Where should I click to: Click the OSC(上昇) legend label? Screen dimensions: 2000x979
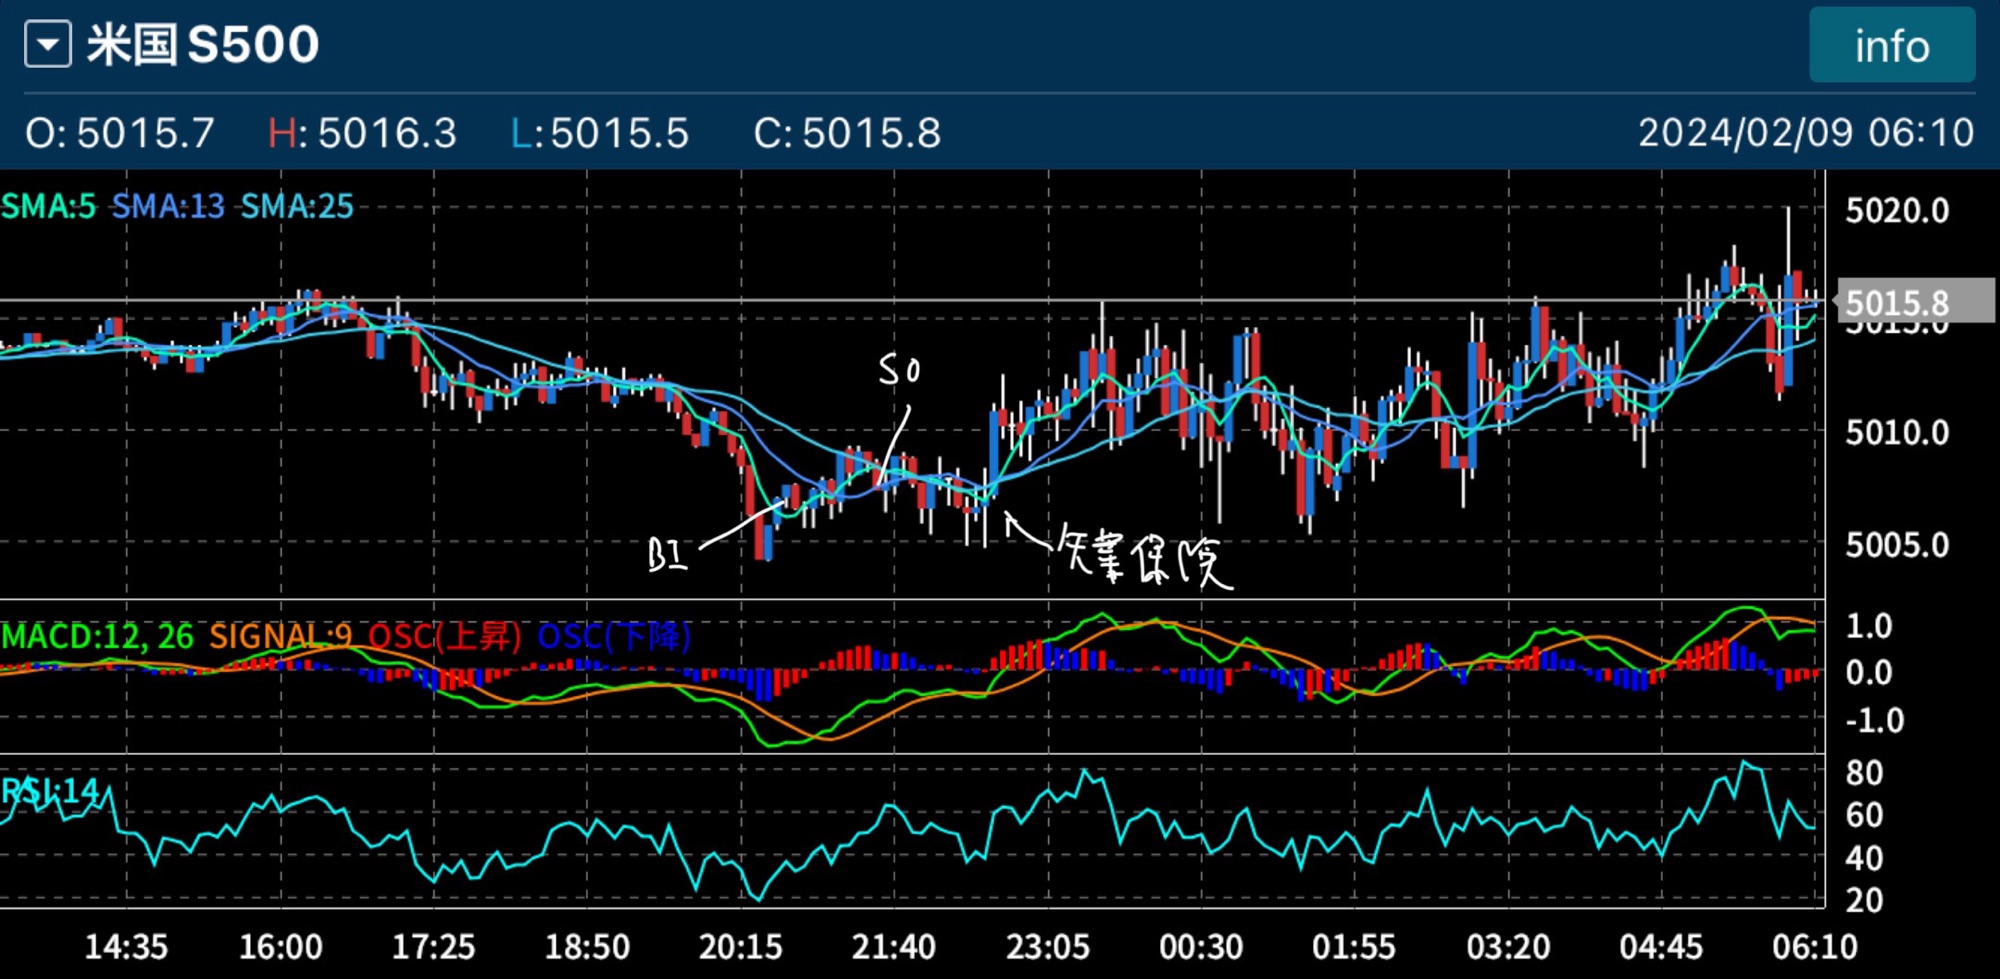tap(444, 636)
